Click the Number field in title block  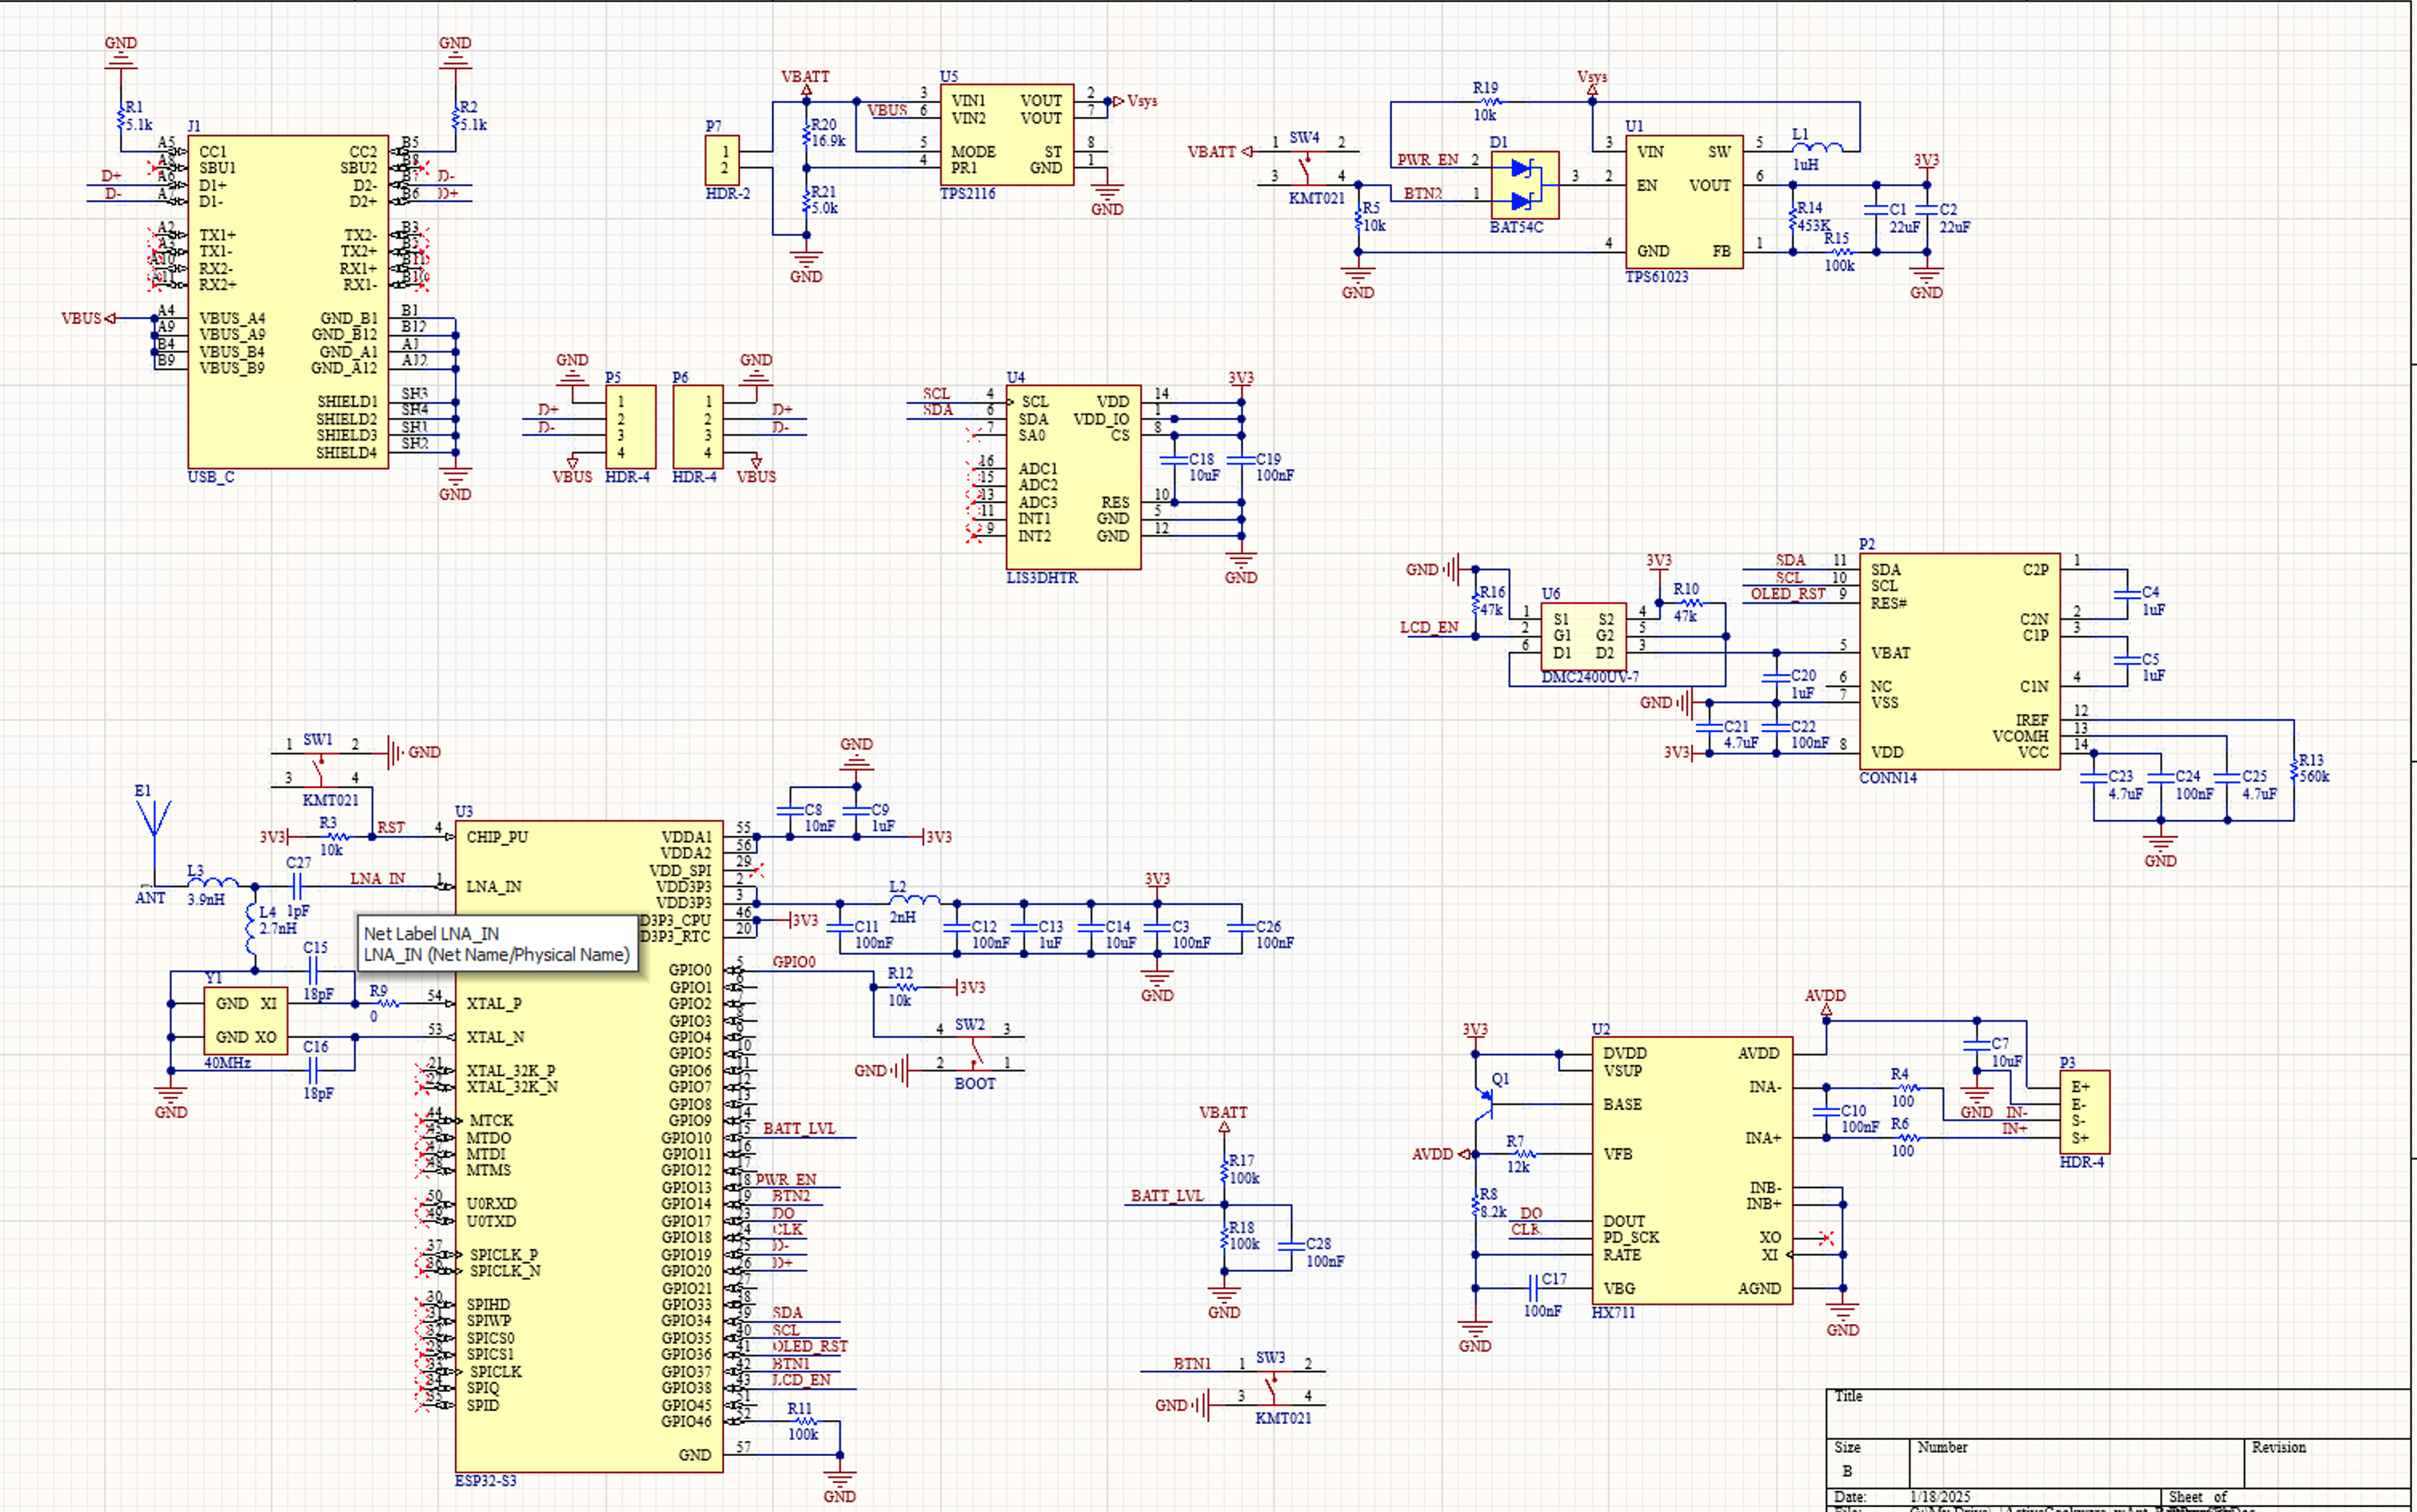2077,1463
